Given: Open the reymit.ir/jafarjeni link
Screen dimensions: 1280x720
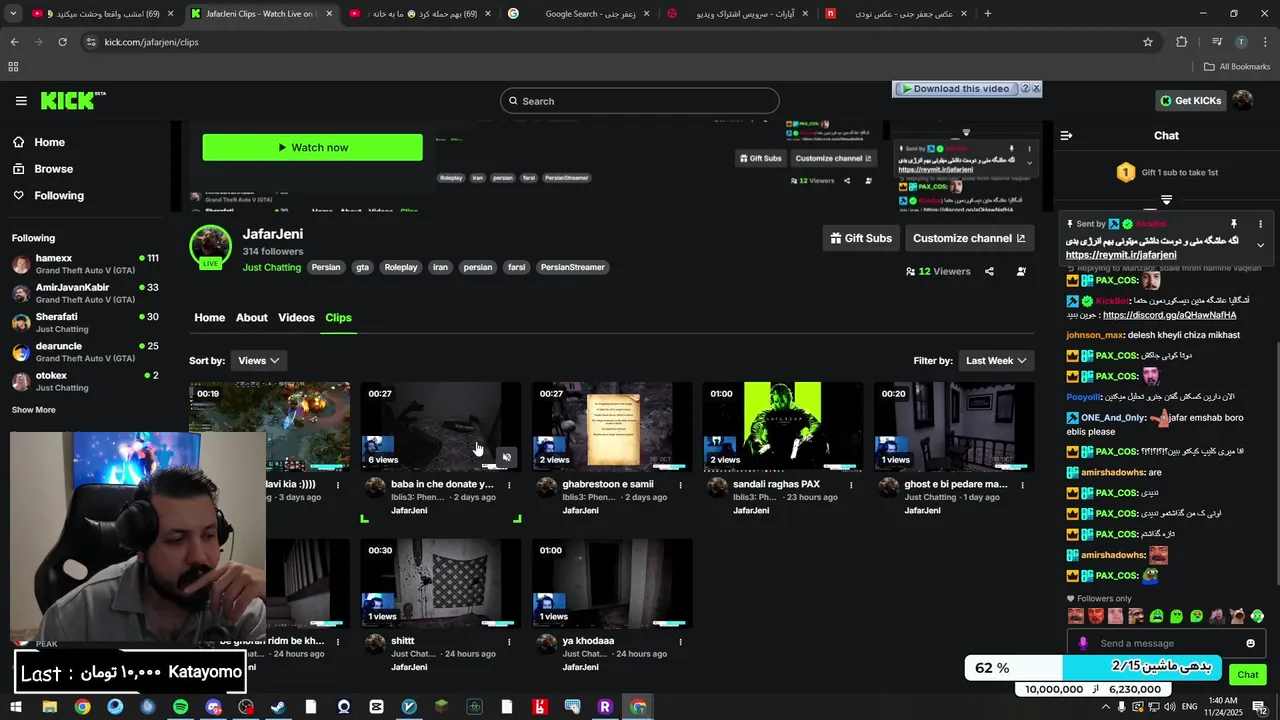Looking at the screenshot, I should pyautogui.click(x=1121, y=255).
